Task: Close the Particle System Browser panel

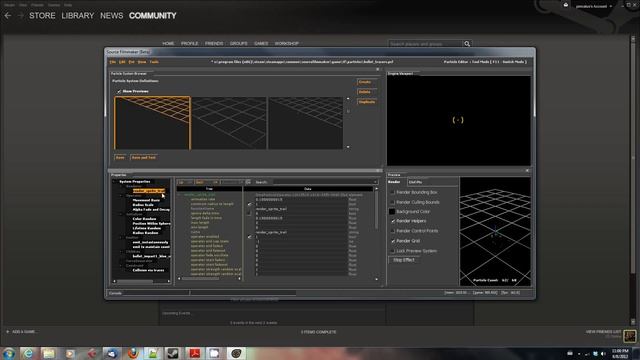Action: coord(378,69)
